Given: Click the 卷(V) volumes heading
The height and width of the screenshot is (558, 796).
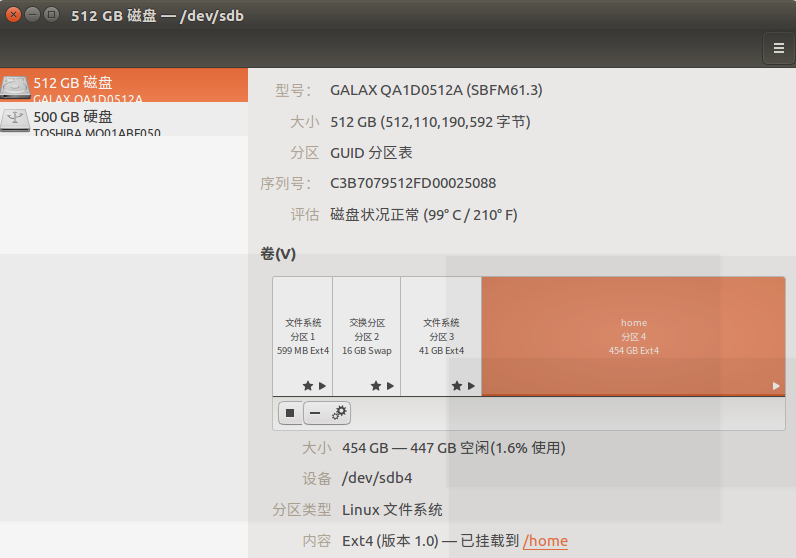Looking at the screenshot, I should point(278,254).
